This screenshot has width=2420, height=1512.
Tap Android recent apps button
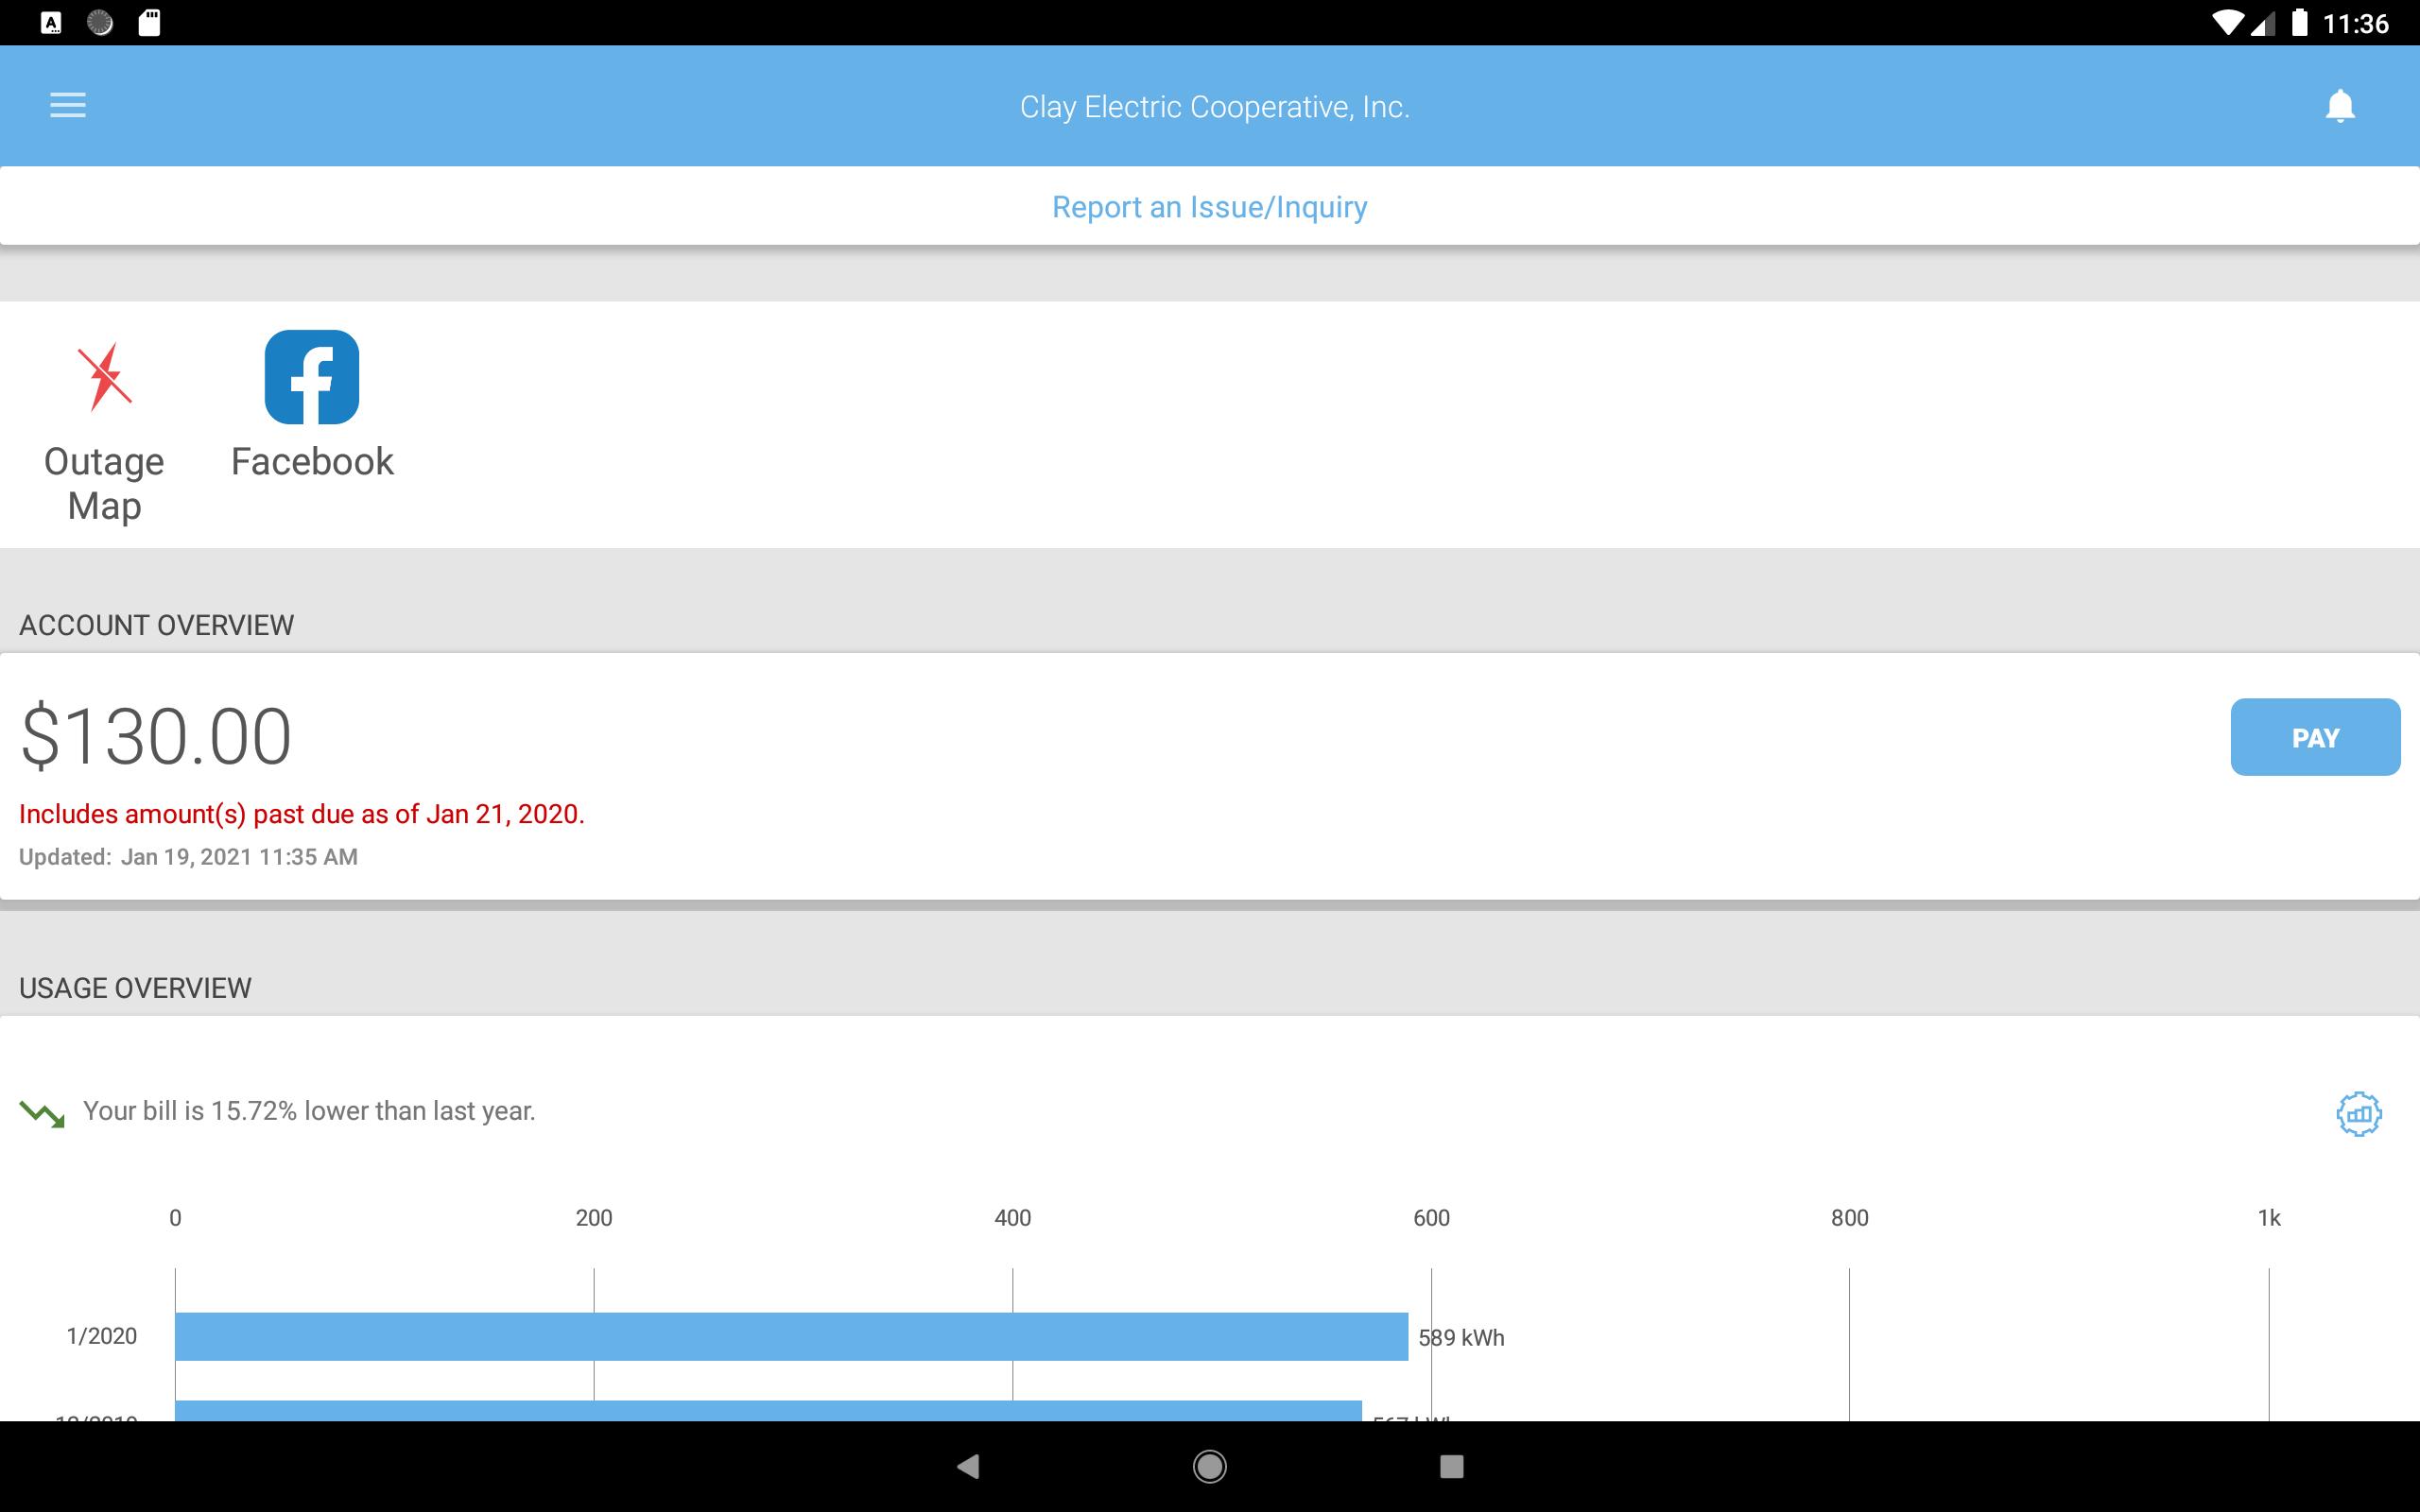point(1451,1467)
